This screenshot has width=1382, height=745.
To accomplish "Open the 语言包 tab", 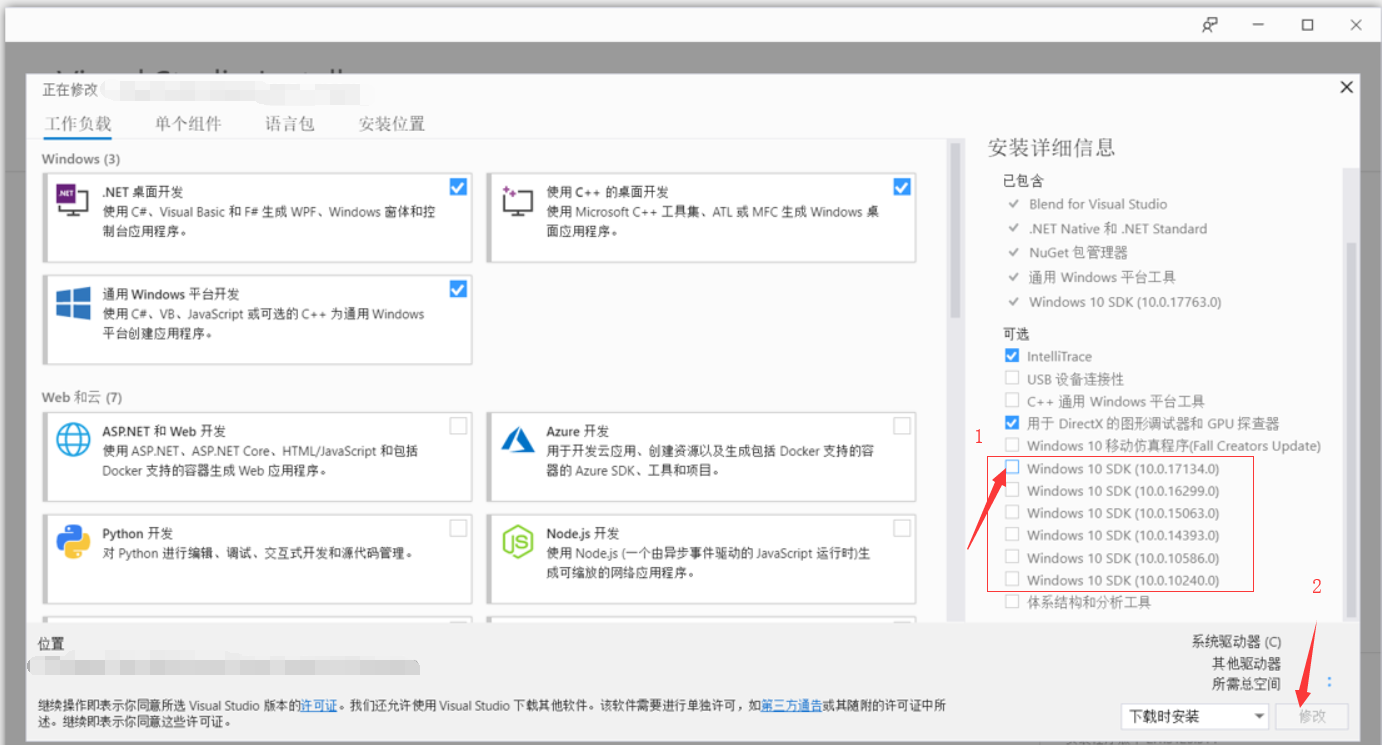I will 289,123.
